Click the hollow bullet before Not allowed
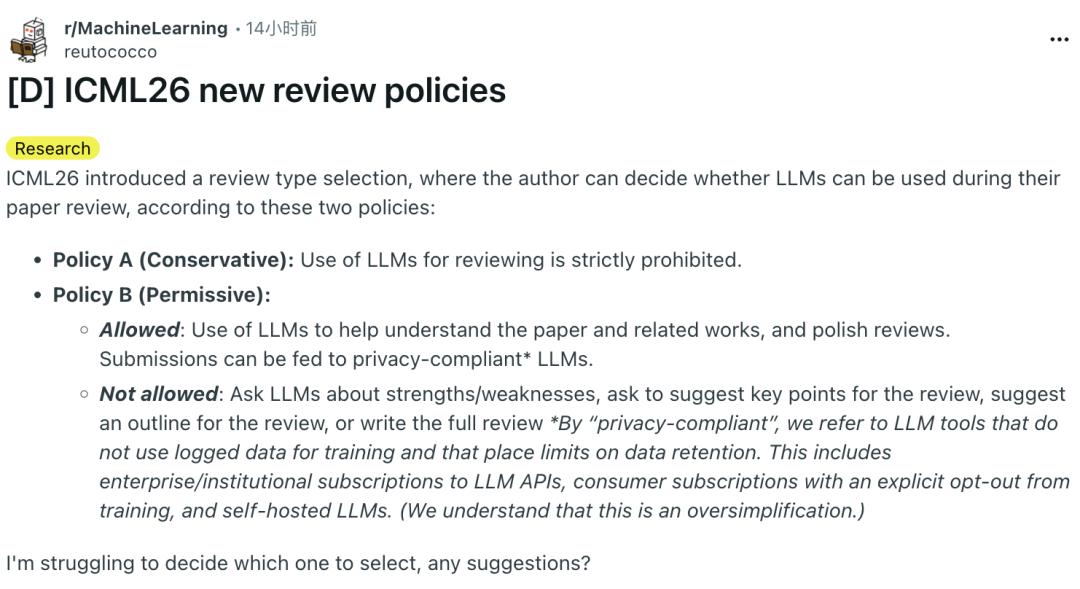Screen dimensions: 1080x589 84,394
